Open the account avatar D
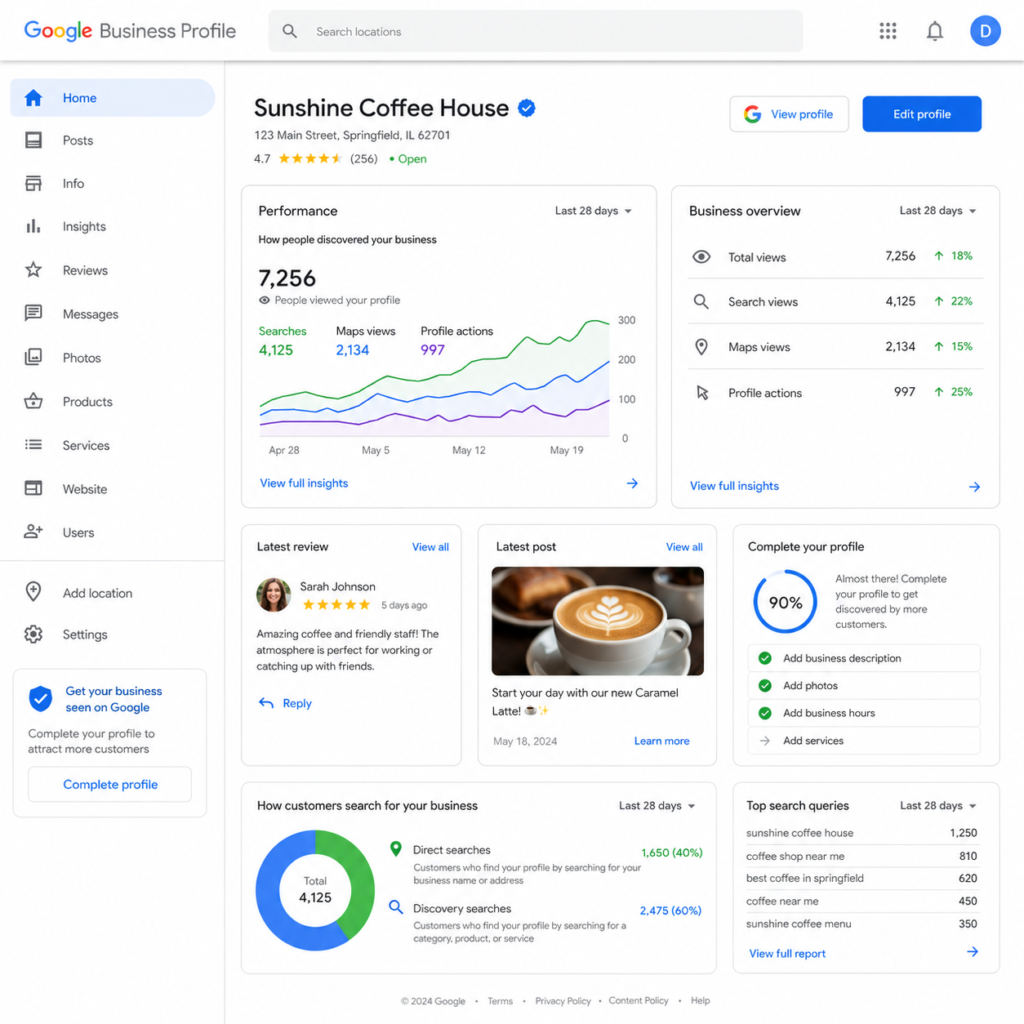This screenshot has width=1024, height=1024. coord(985,31)
